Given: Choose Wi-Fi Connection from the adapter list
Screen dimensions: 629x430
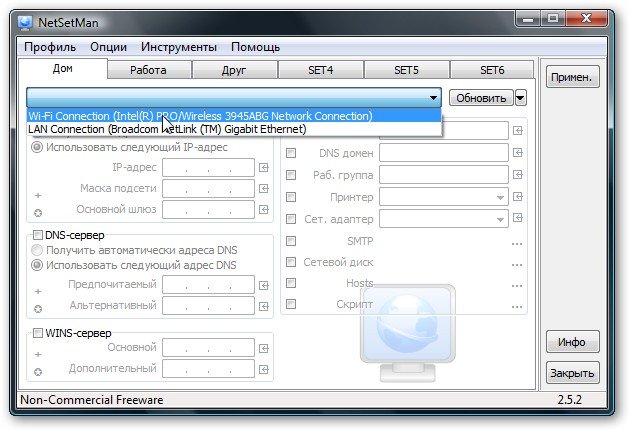Looking at the screenshot, I should 200,116.
